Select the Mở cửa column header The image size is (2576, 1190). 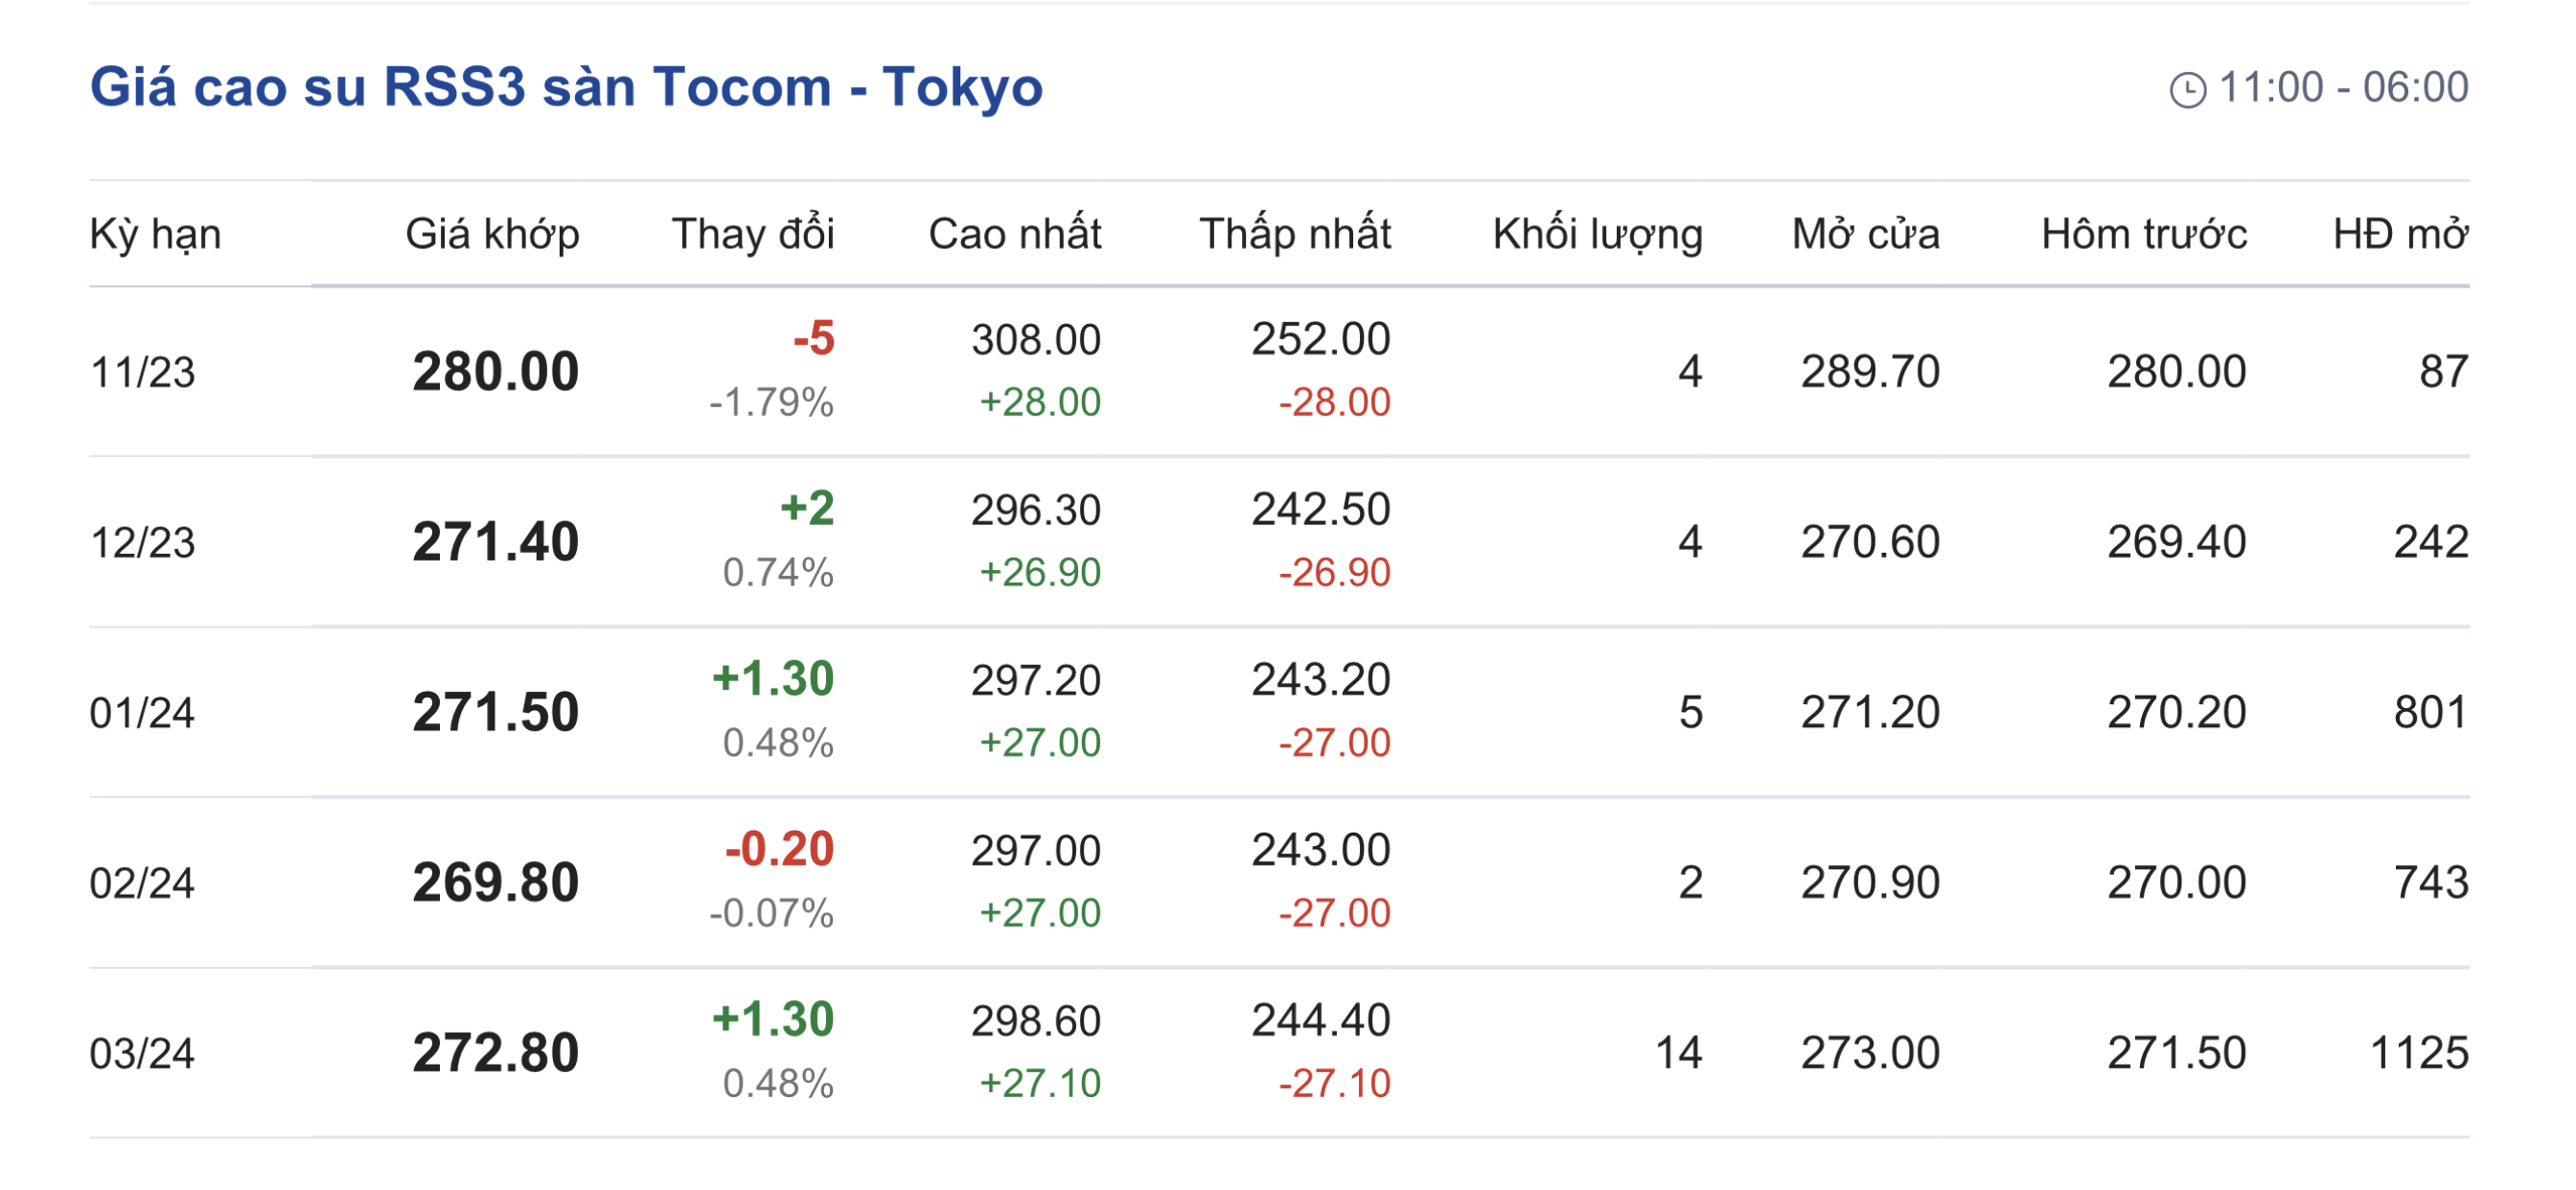1865,234
